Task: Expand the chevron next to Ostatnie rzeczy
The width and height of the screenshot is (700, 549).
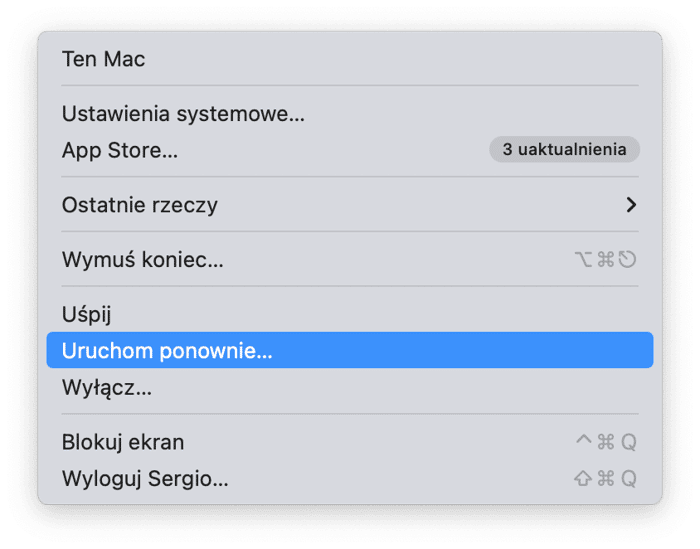Action: click(x=631, y=205)
